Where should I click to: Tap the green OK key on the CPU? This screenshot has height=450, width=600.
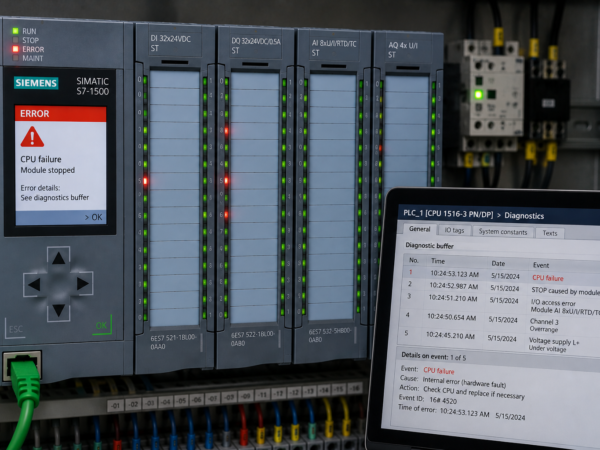(102, 325)
